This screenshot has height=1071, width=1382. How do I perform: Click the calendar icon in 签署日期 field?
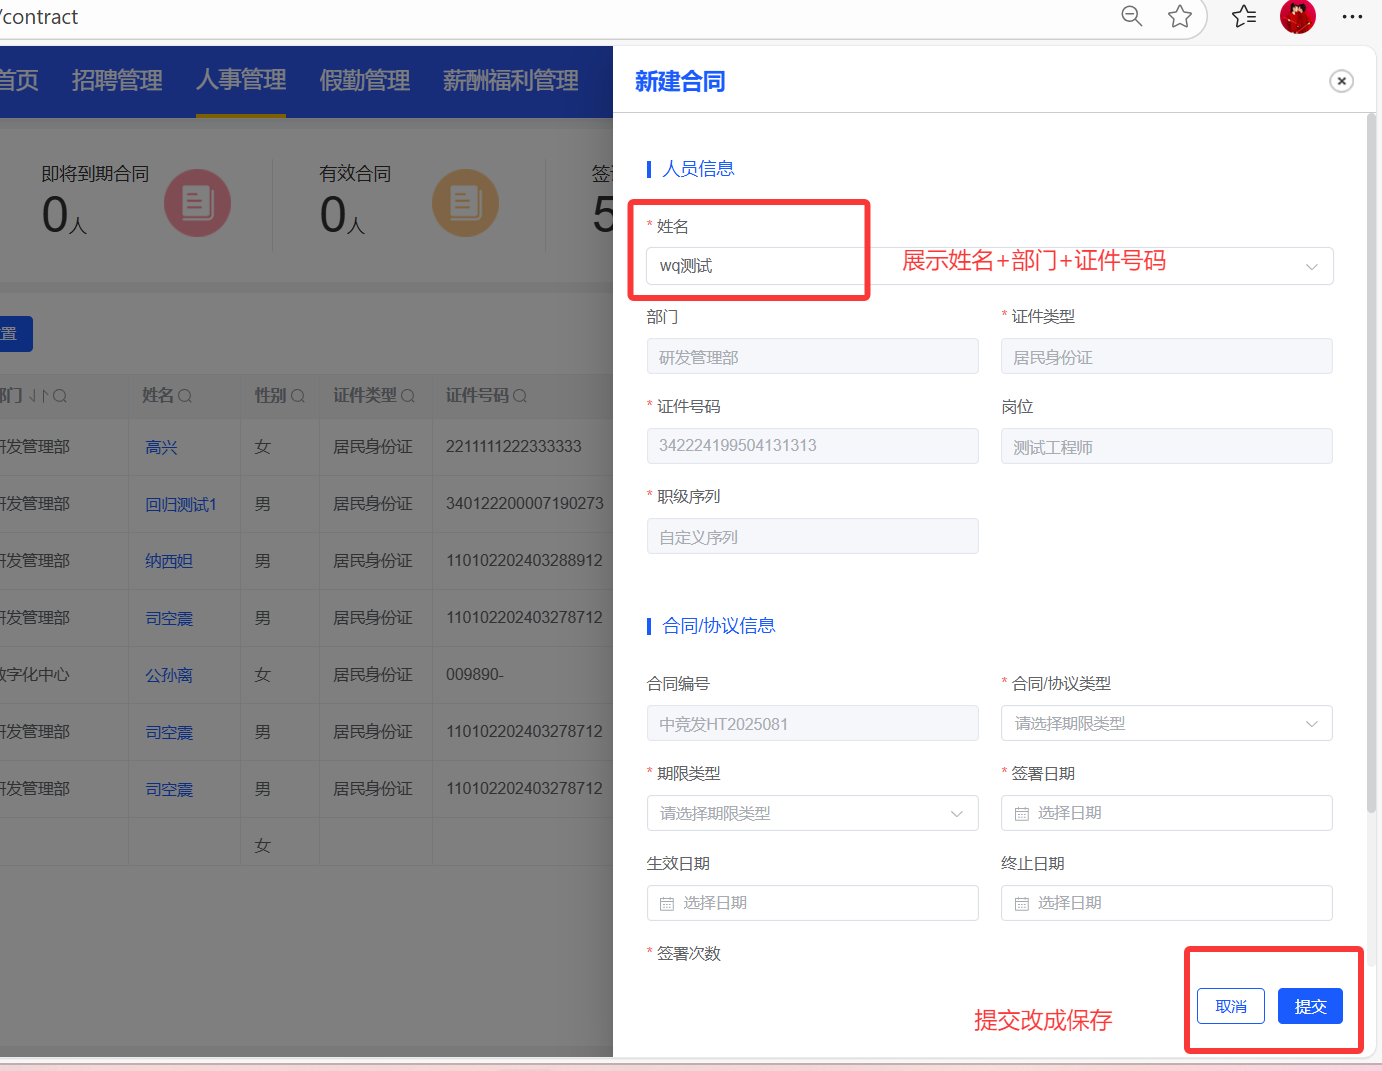click(1021, 814)
